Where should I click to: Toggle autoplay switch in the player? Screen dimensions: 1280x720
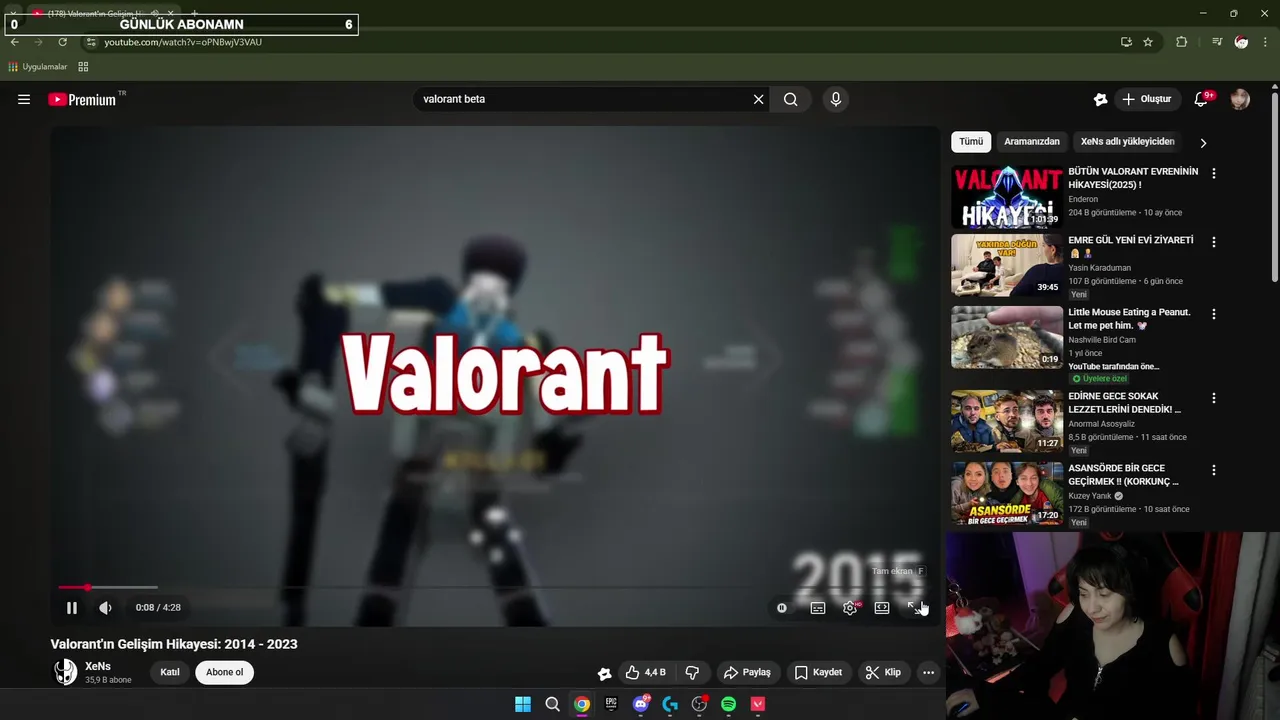[782, 607]
